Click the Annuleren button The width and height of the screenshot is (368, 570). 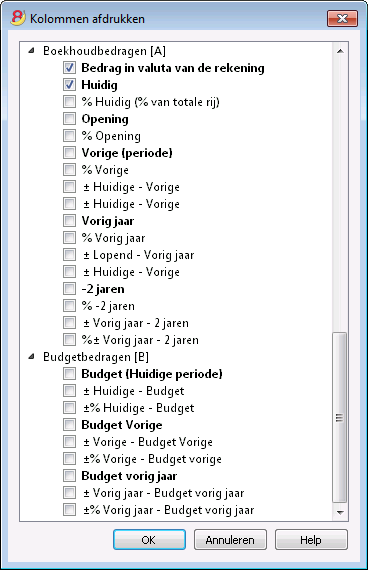pyautogui.click(x=230, y=540)
